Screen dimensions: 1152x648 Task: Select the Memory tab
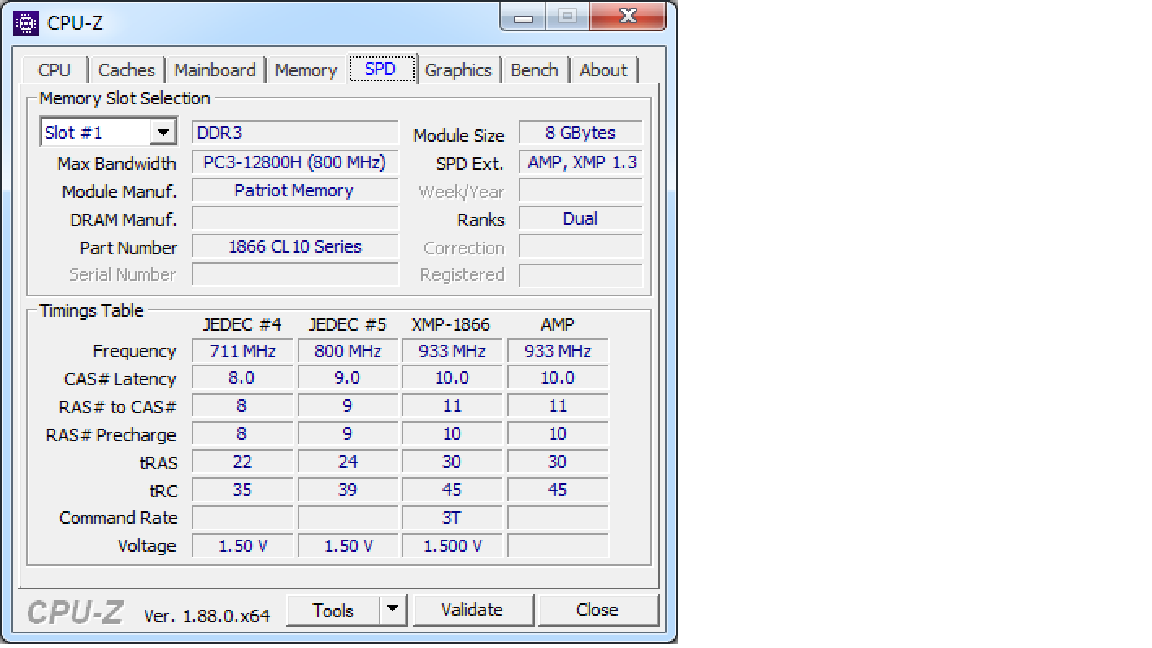(306, 71)
